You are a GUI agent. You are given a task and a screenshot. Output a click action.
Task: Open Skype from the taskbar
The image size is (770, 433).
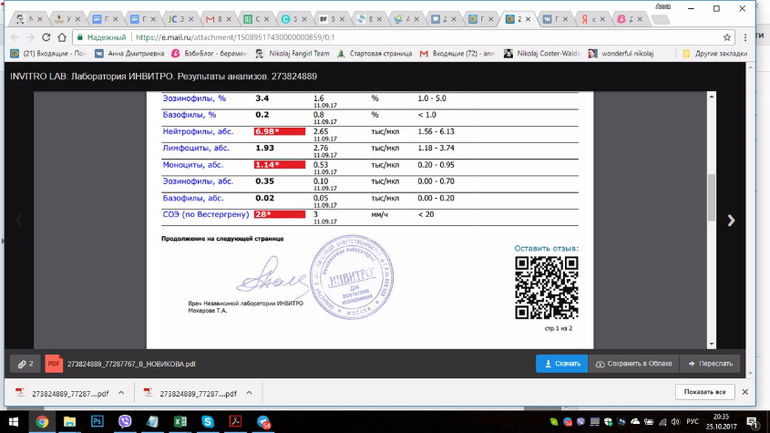click(208, 422)
